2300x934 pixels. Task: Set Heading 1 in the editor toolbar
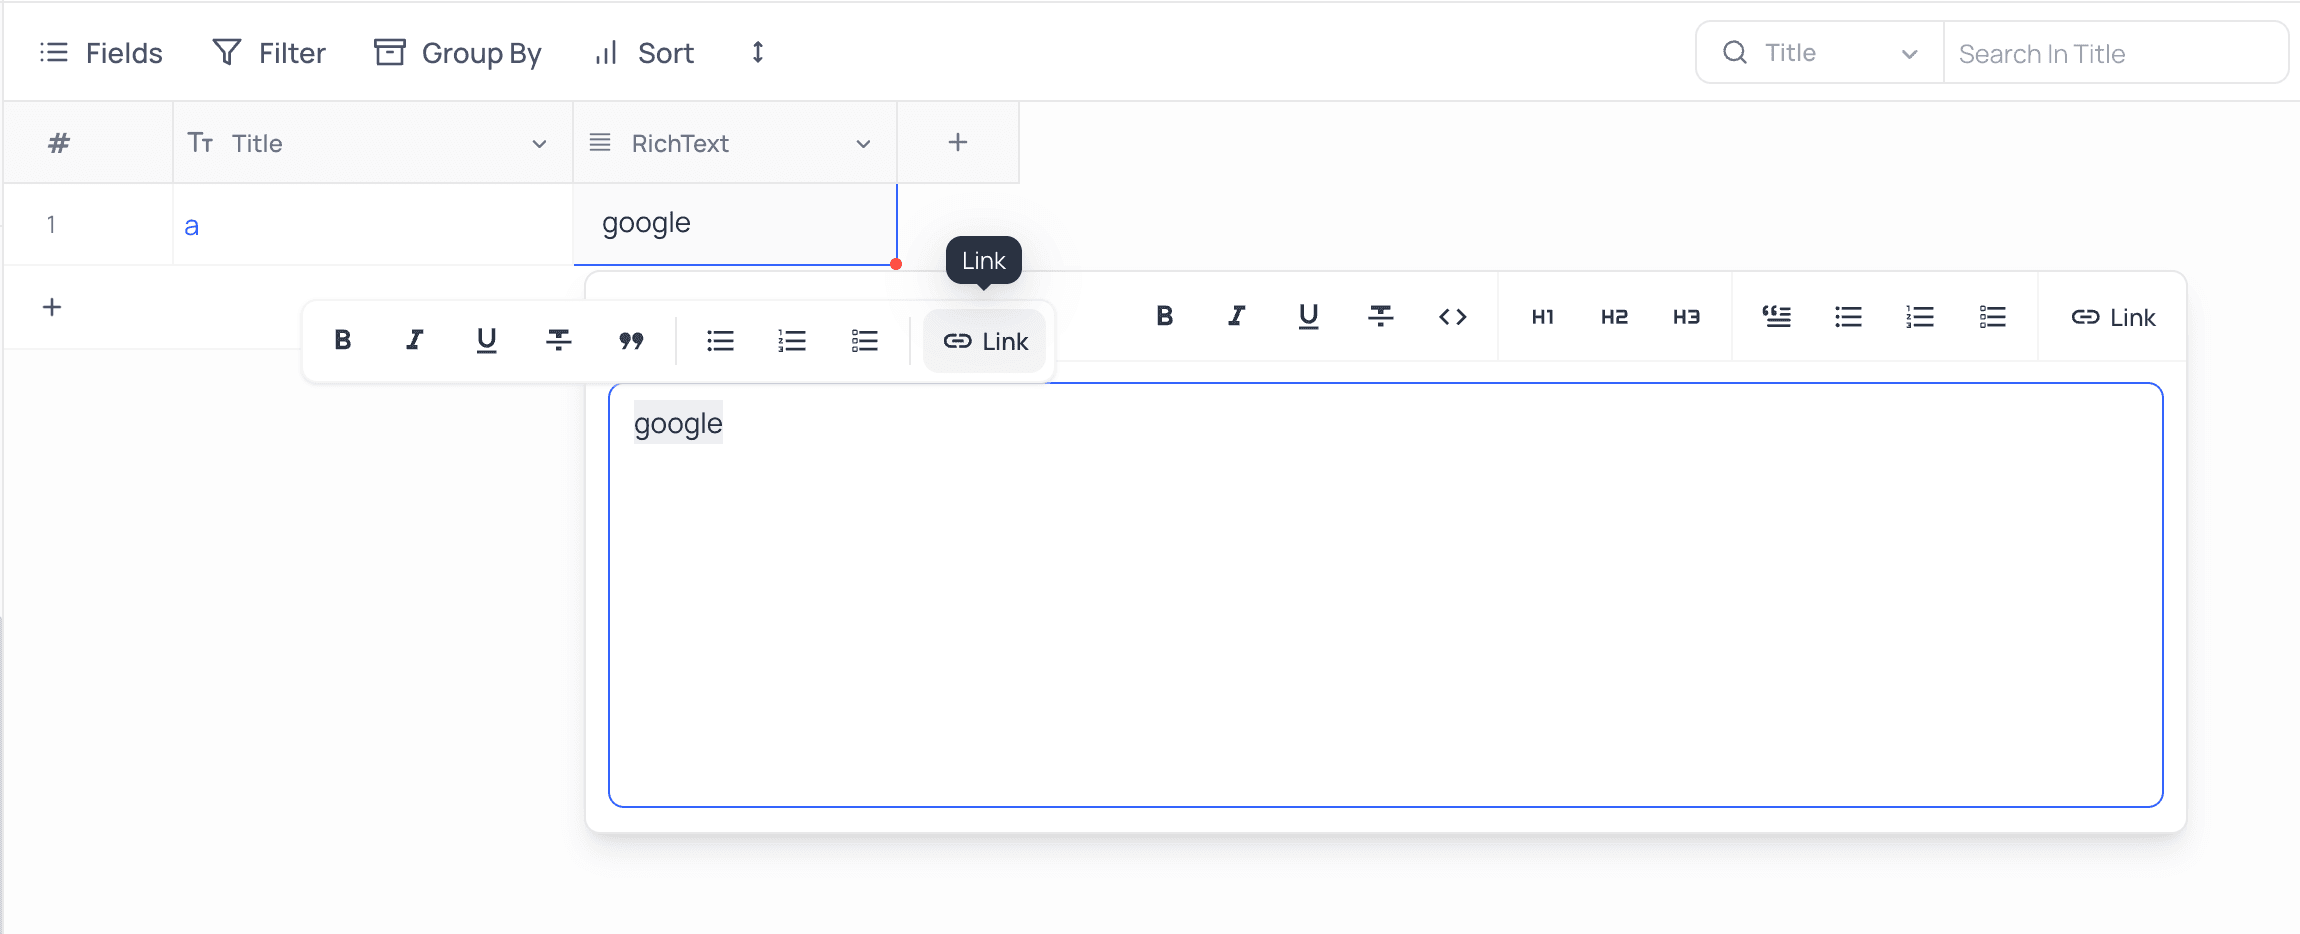pyautogui.click(x=1543, y=317)
